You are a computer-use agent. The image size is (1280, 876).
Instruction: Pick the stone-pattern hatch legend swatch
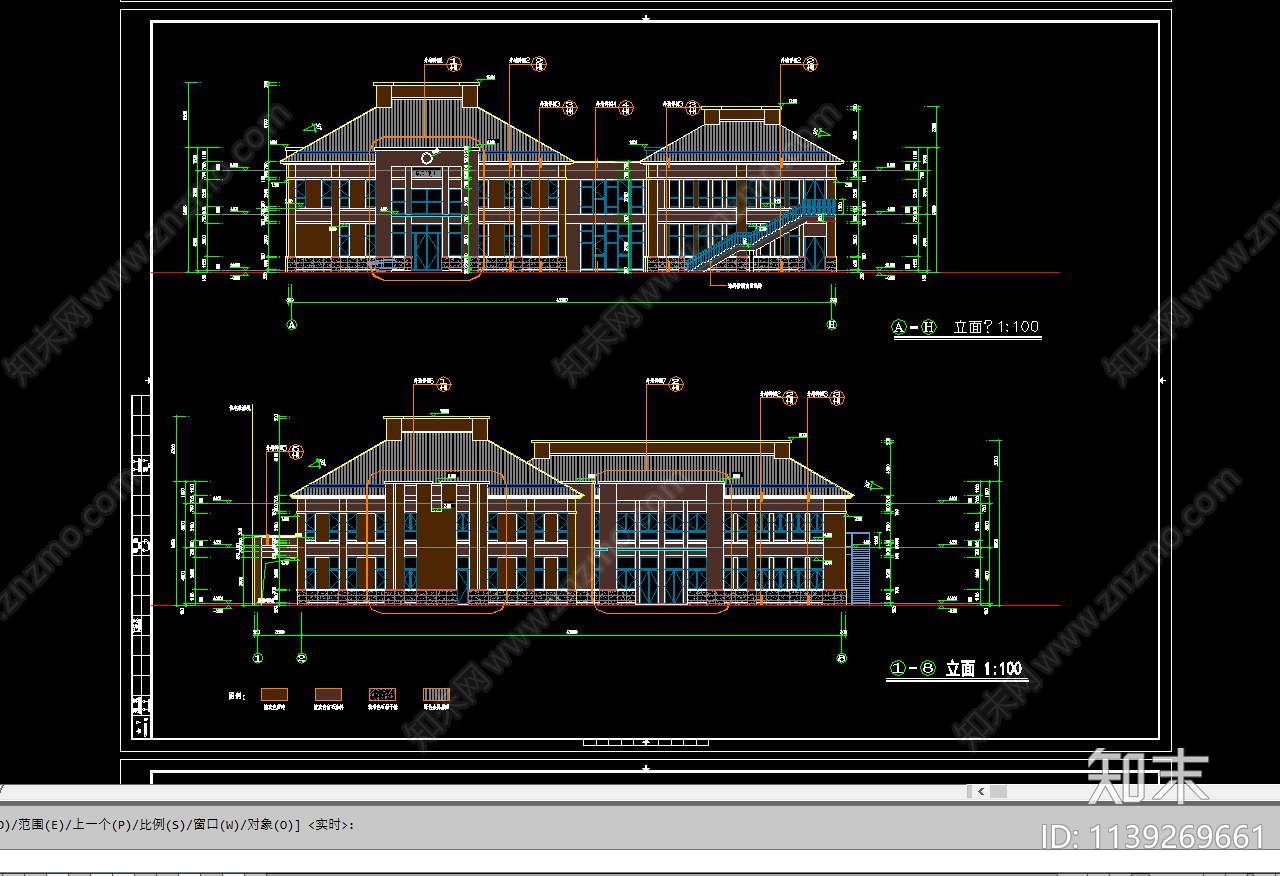(x=383, y=694)
